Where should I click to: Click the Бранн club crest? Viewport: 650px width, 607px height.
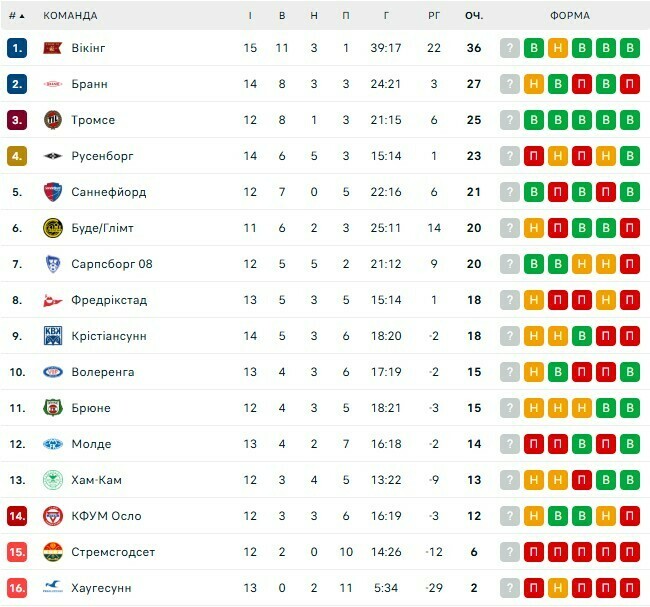(x=53, y=84)
